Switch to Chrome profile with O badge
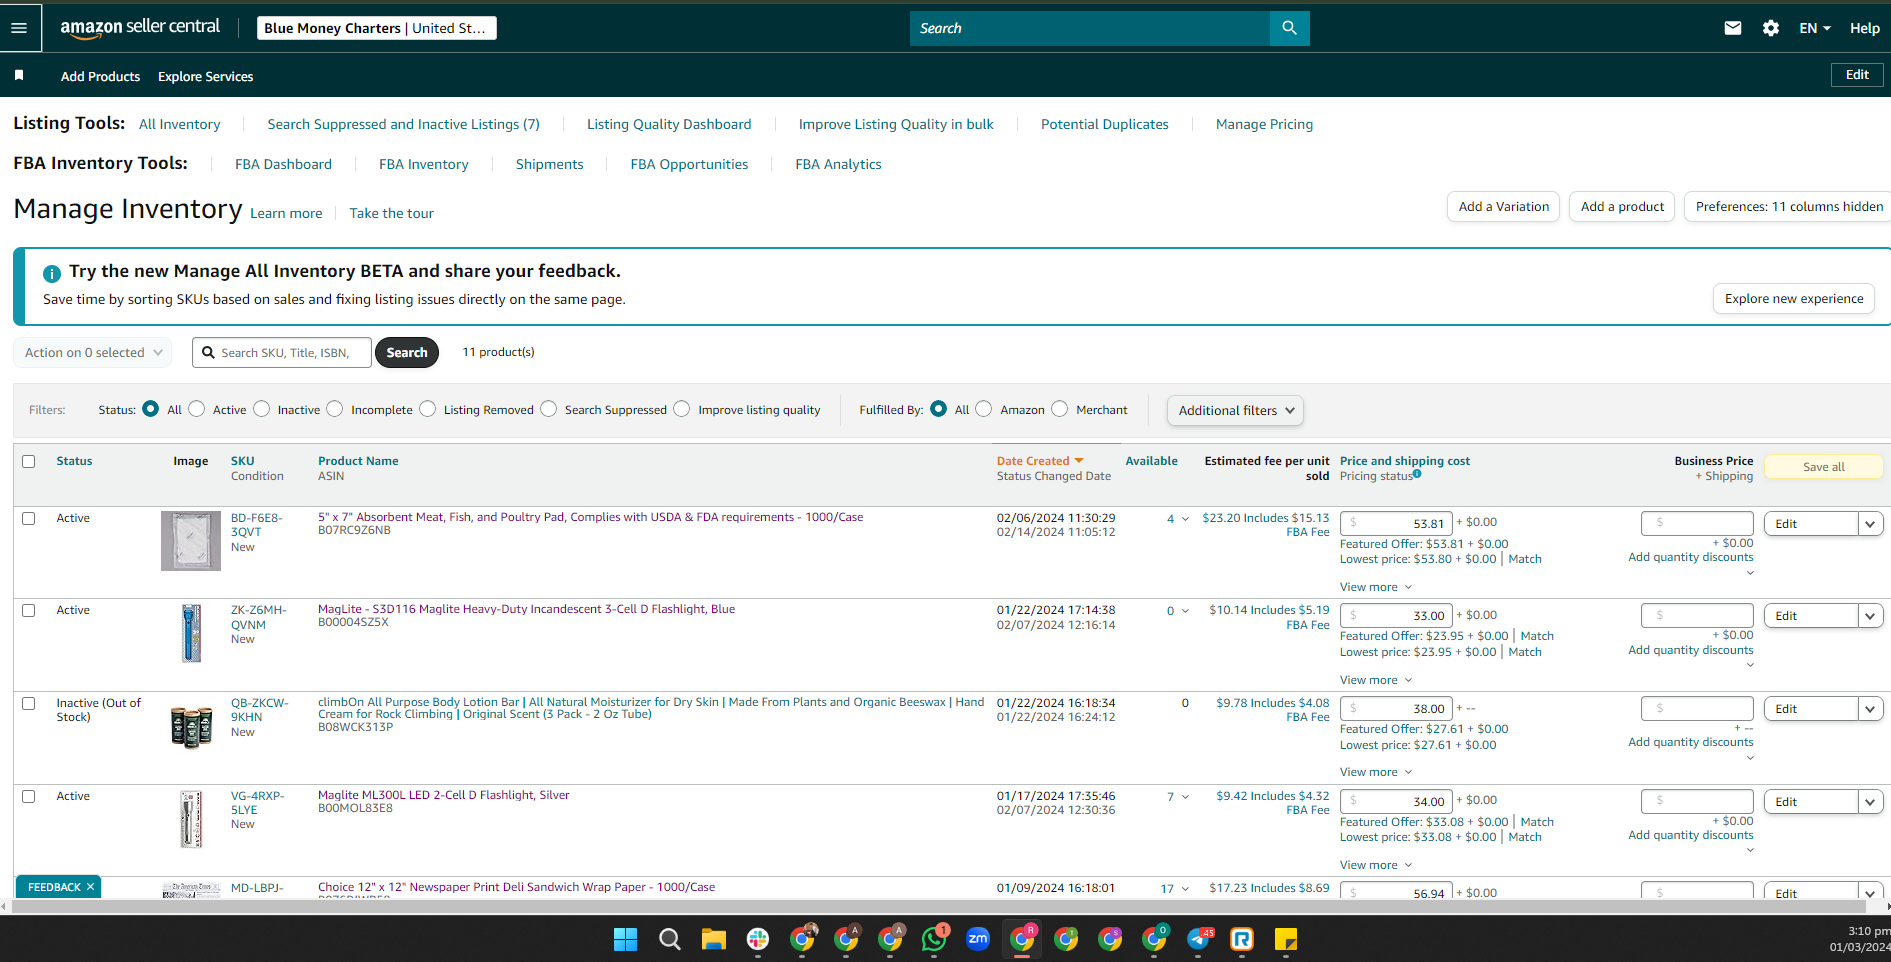Image resolution: width=1891 pixels, height=962 pixels. (x=1155, y=939)
